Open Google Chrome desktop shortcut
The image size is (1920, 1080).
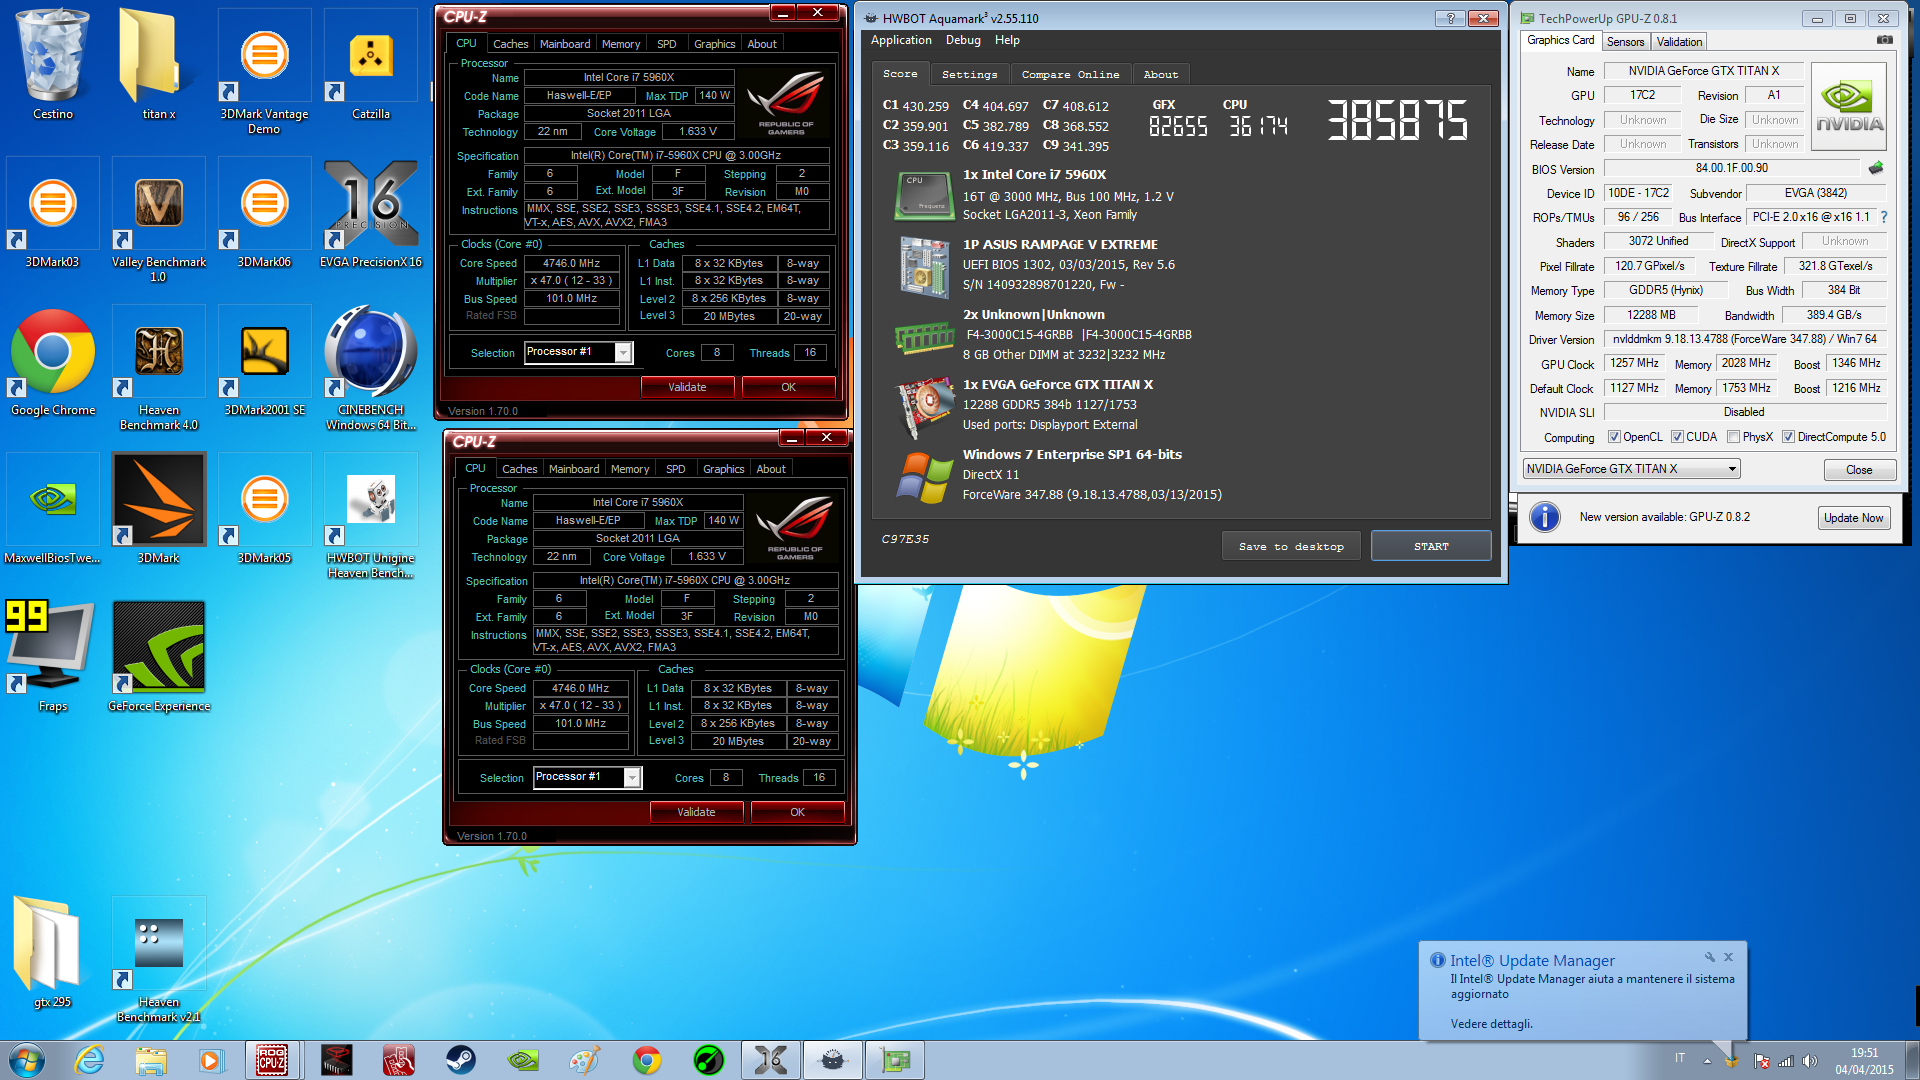tap(53, 359)
